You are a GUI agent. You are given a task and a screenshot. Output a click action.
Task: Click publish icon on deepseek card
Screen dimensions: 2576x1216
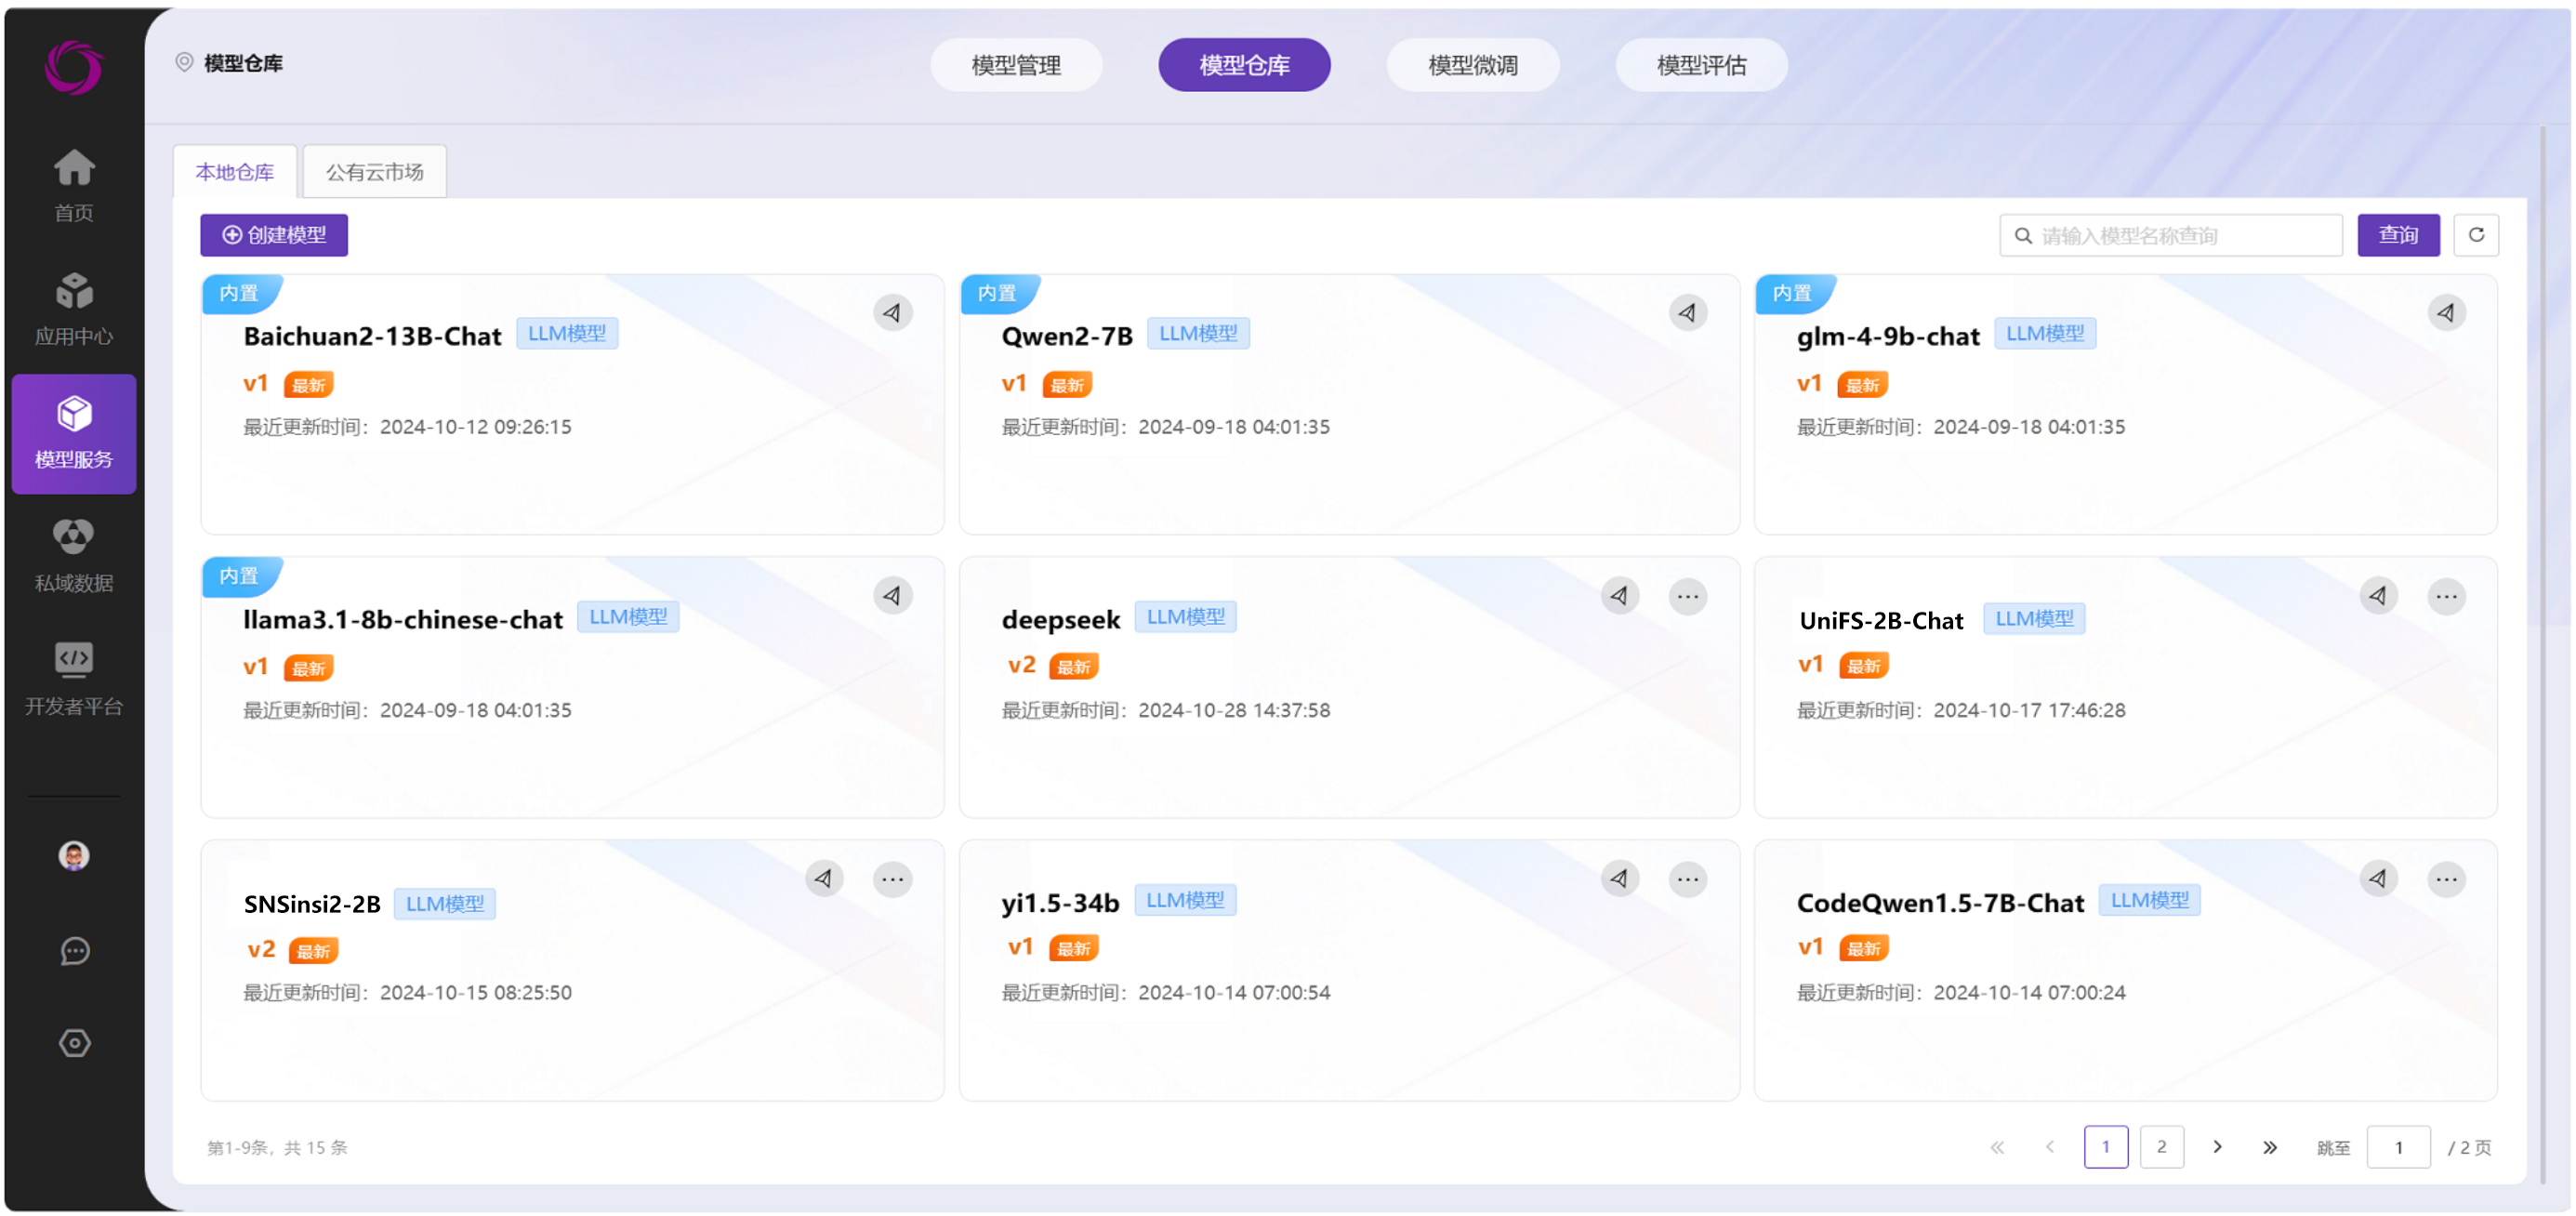[x=1619, y=596]
